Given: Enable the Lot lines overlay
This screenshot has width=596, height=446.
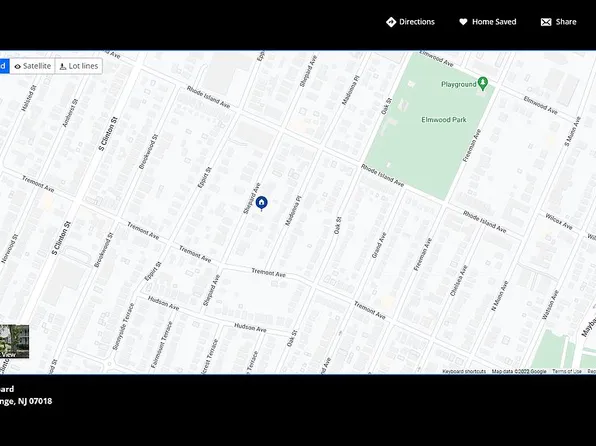Looking at the screenshot, I should [x=79, y=66].
